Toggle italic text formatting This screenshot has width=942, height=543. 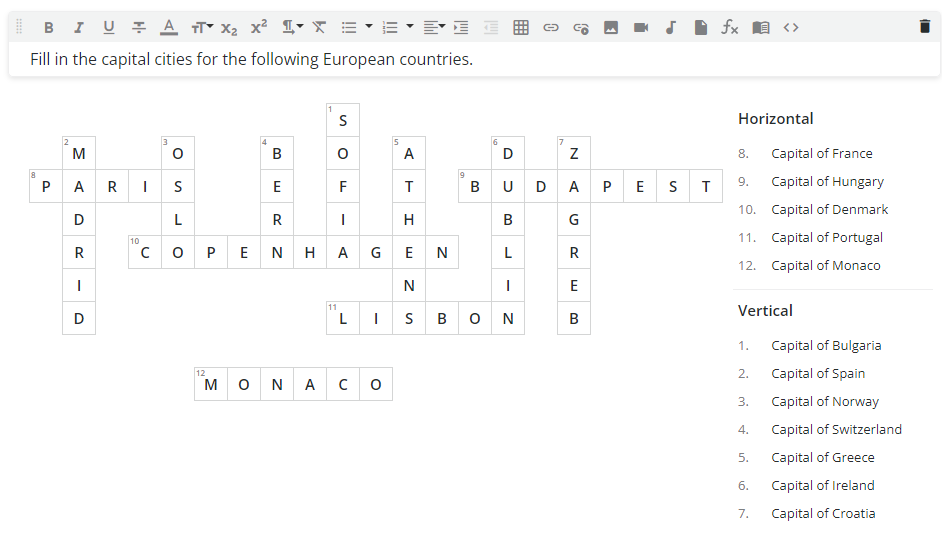(x=78, y=27)
